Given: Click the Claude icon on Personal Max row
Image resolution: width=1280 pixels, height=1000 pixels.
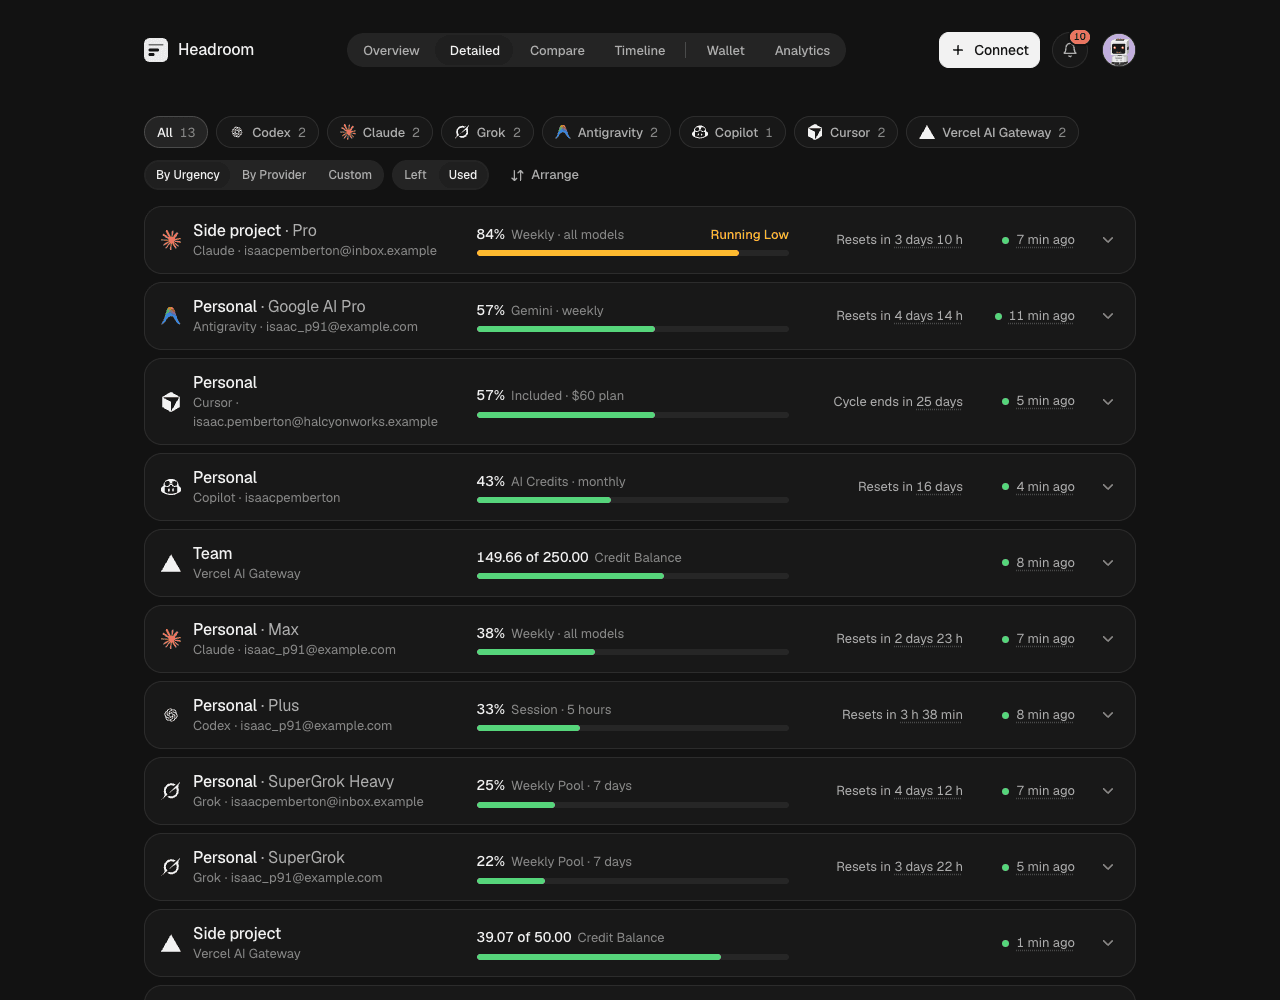Looking at the screenshot, I should pyautogui.click(x=171, y=639).
